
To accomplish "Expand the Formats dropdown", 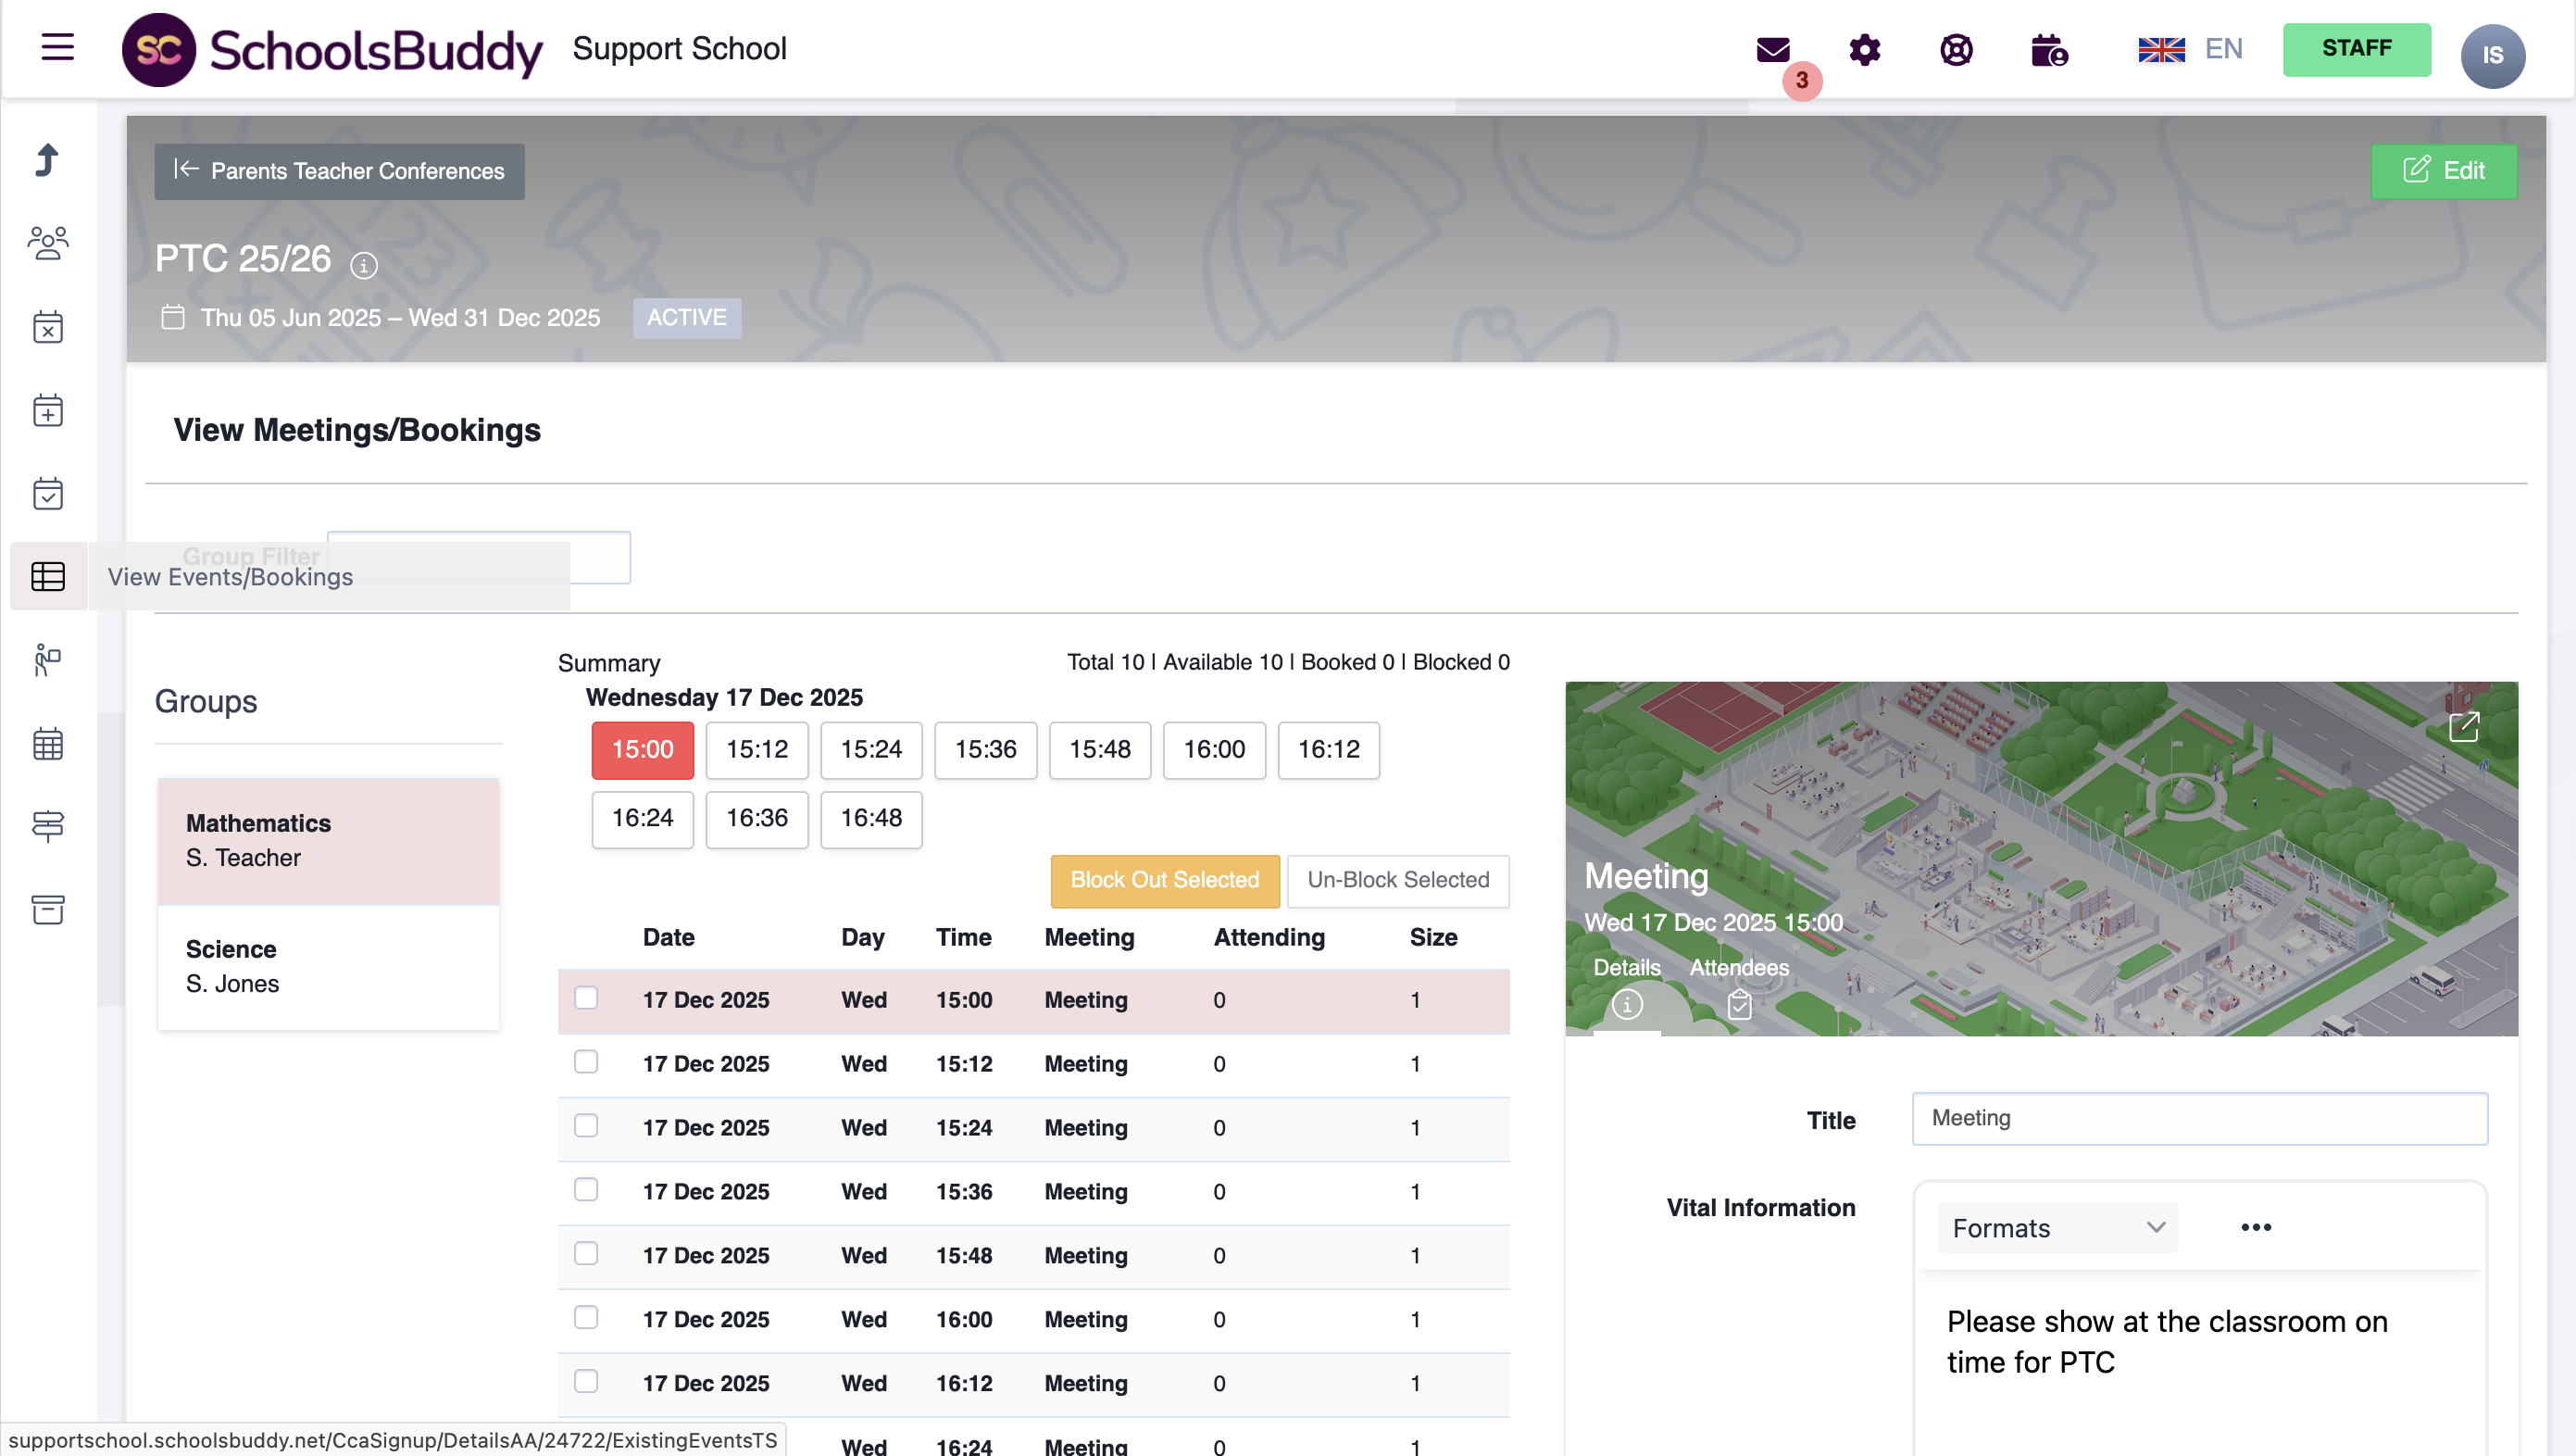I will point(2057,1227).
